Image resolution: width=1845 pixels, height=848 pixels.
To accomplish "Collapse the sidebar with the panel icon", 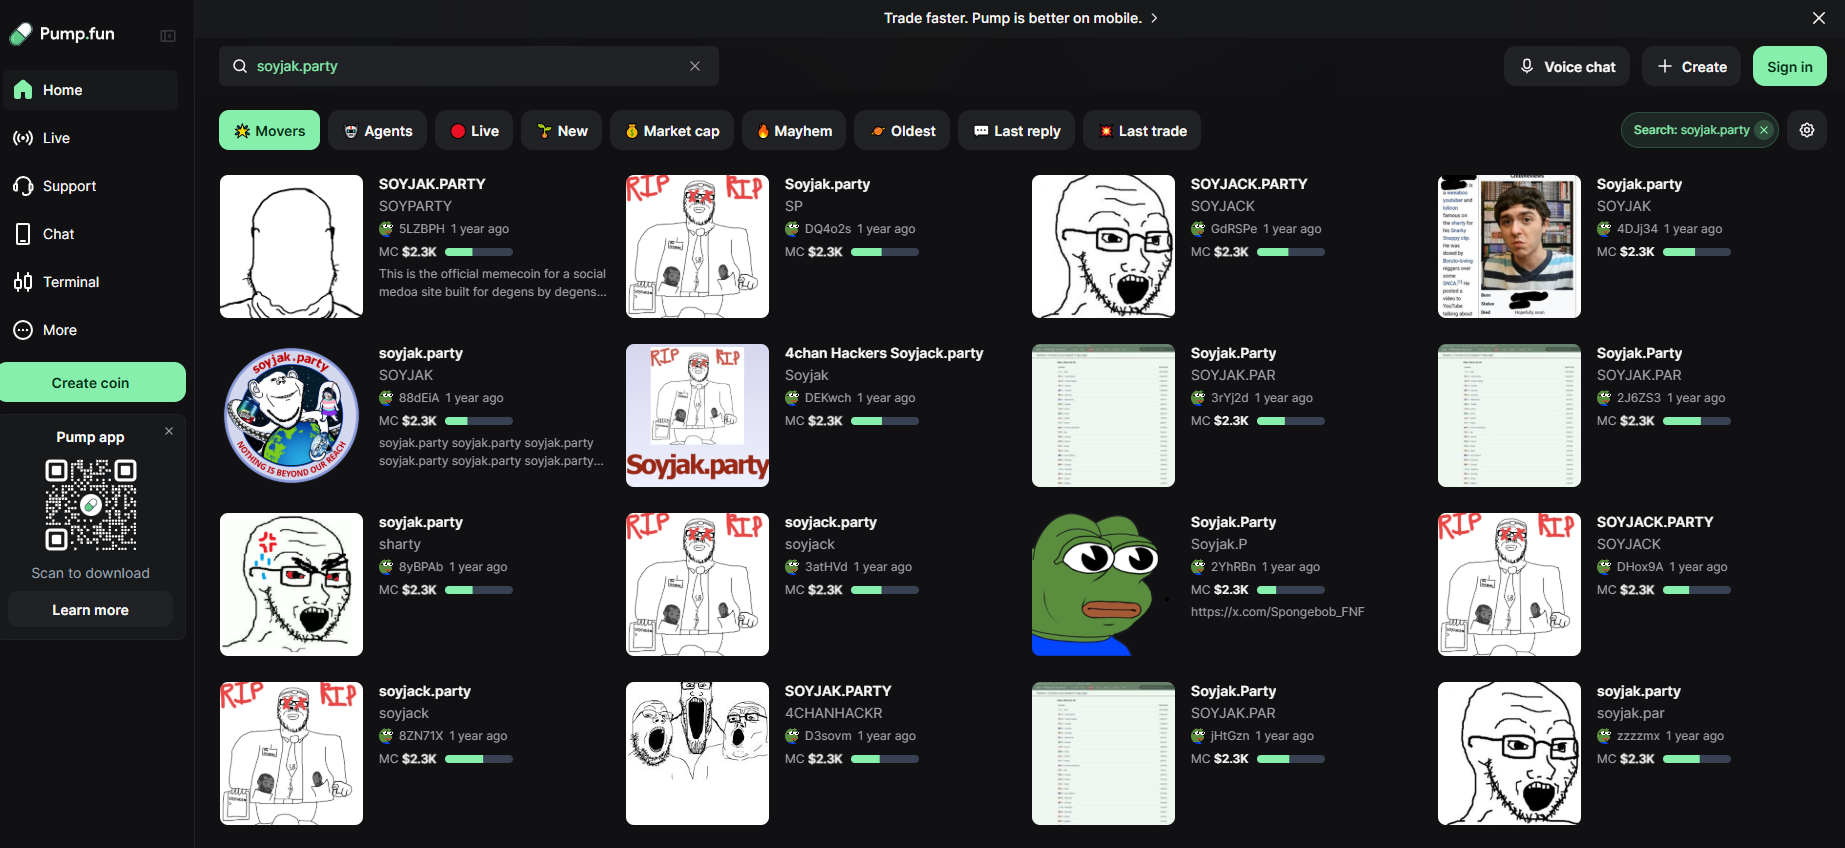I will [x=168, y=36].
